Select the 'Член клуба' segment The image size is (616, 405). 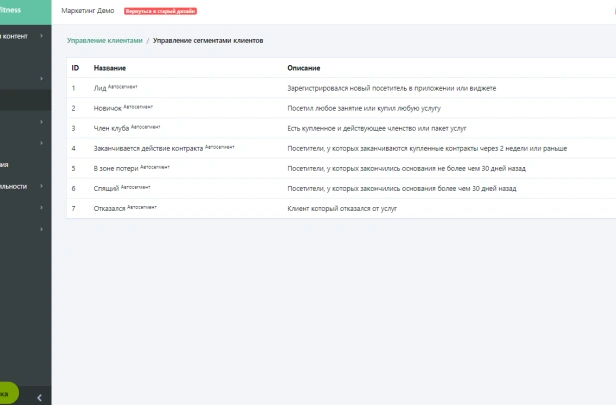(112, 128)
